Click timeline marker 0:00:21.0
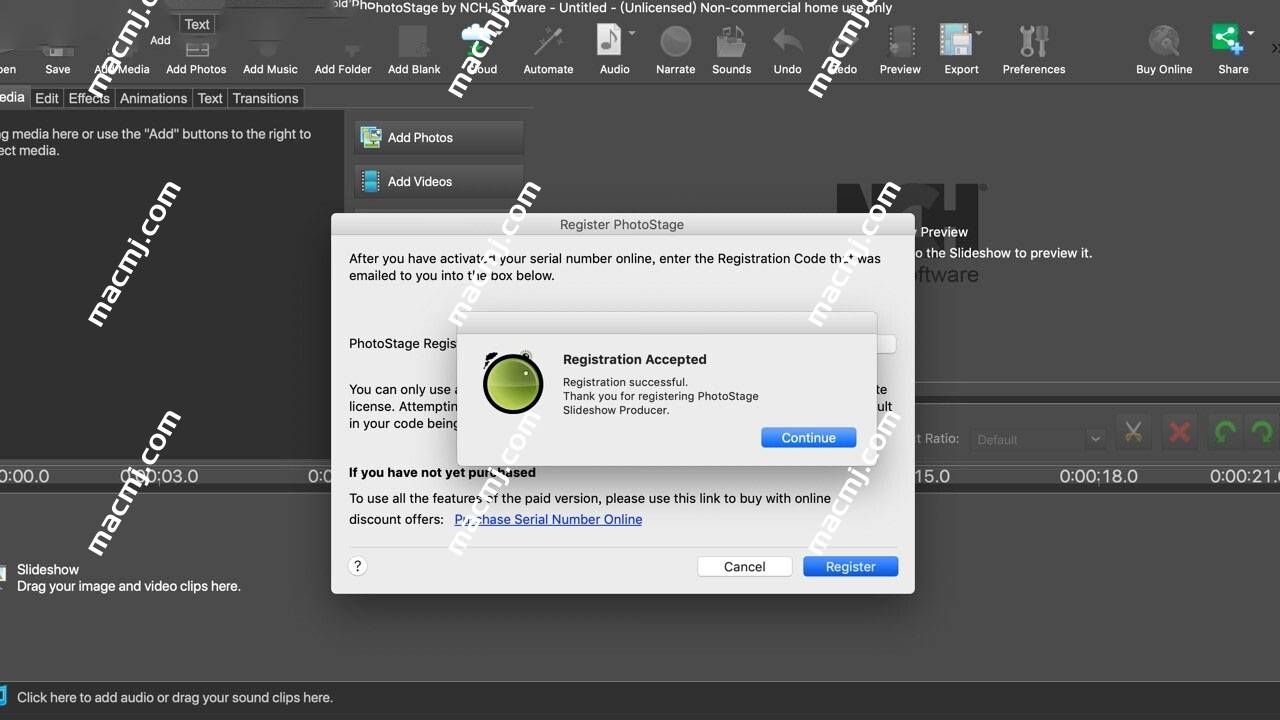This screenshot has height=720, width=1280. [1245, 476]
